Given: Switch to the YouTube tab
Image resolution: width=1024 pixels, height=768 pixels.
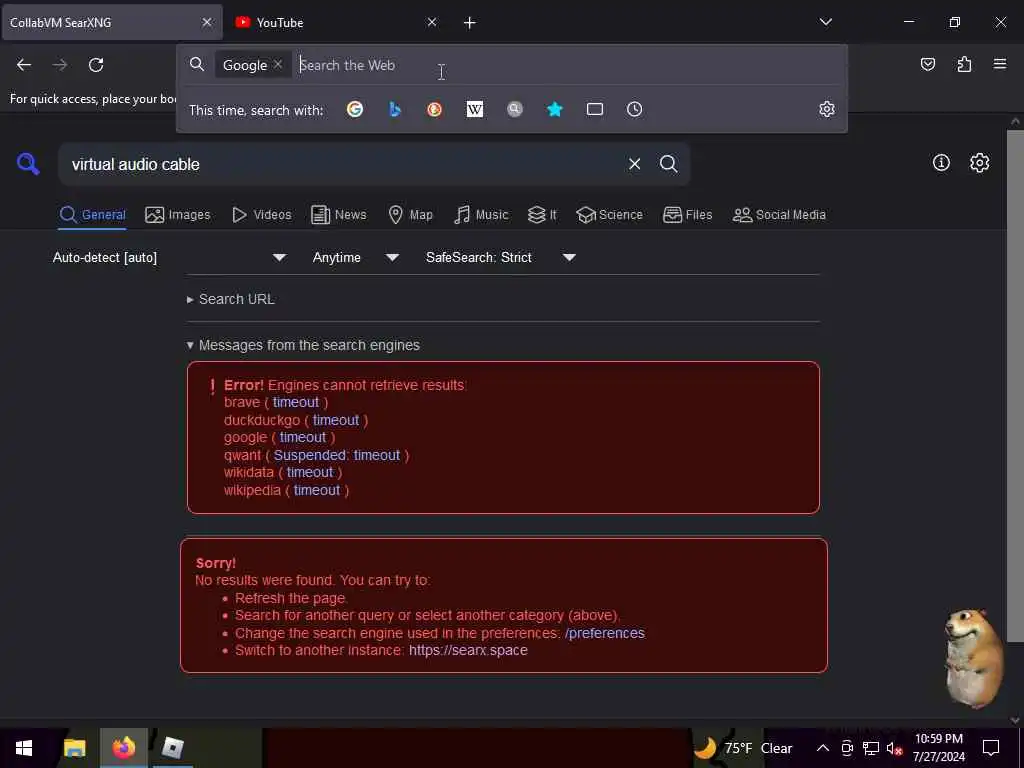Looking at the screenshot, I should pos(334,22).
